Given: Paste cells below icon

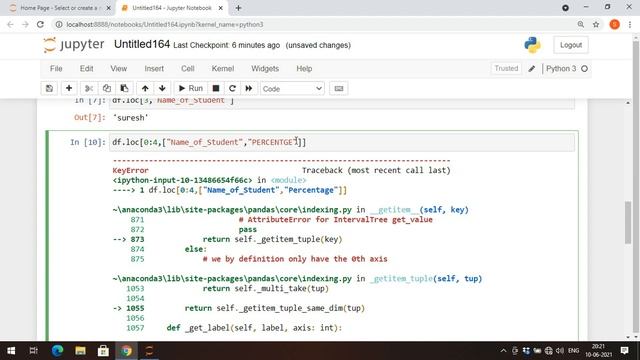Looking at the screenshot, I should (124, 89).
